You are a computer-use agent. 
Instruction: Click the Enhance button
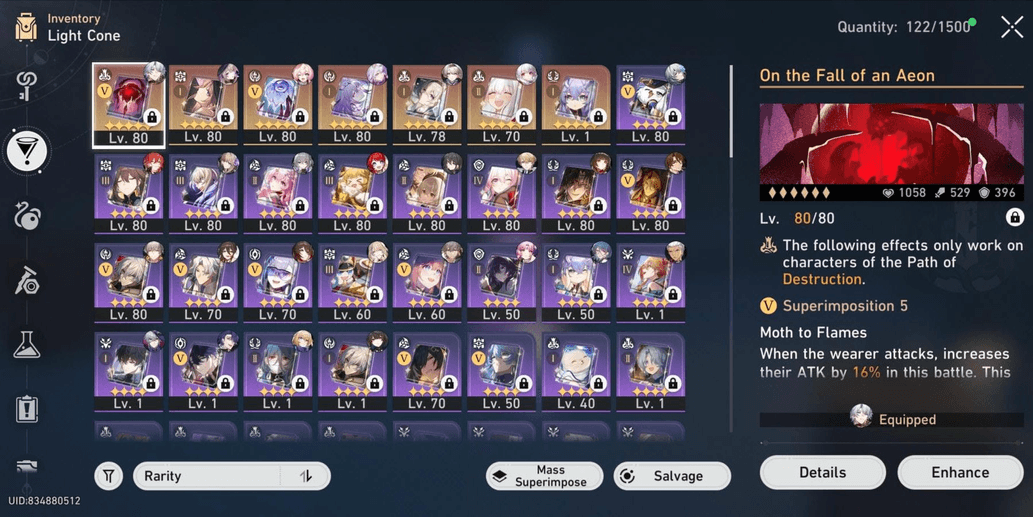click(x=960, y=472)
